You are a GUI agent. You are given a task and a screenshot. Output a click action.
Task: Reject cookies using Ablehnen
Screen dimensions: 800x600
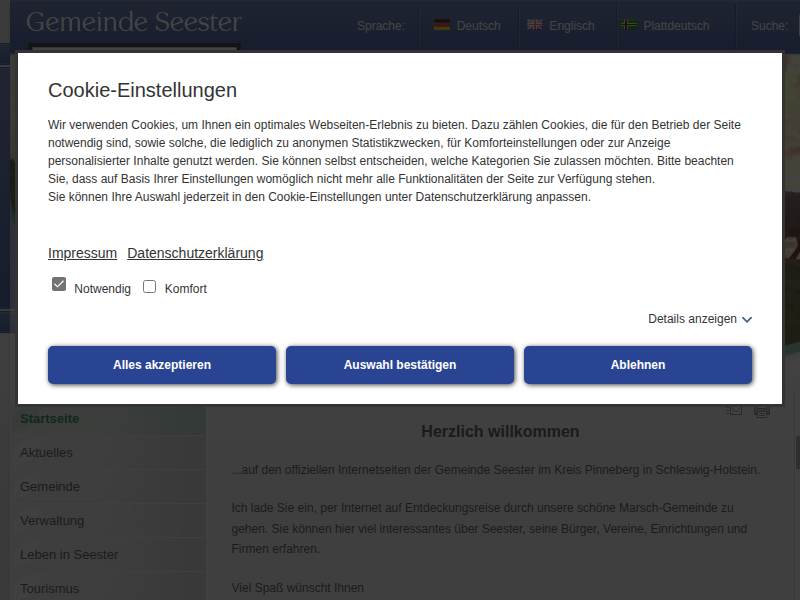[637, 365]
